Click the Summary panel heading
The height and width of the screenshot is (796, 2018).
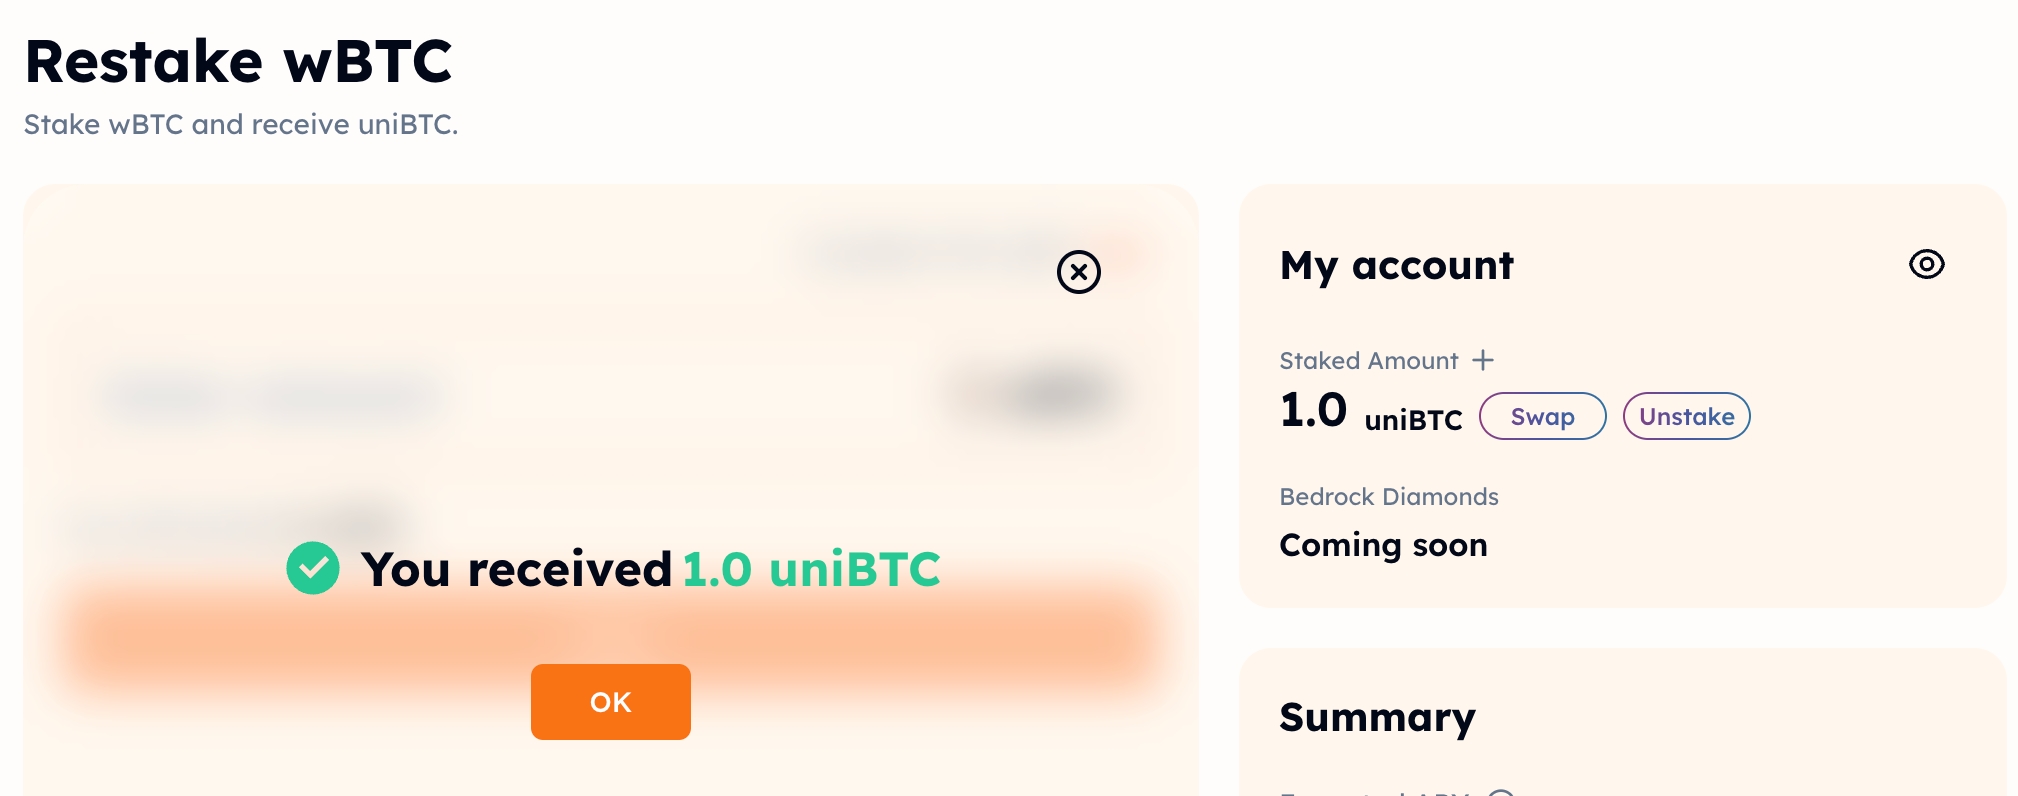pos(1377,717)
